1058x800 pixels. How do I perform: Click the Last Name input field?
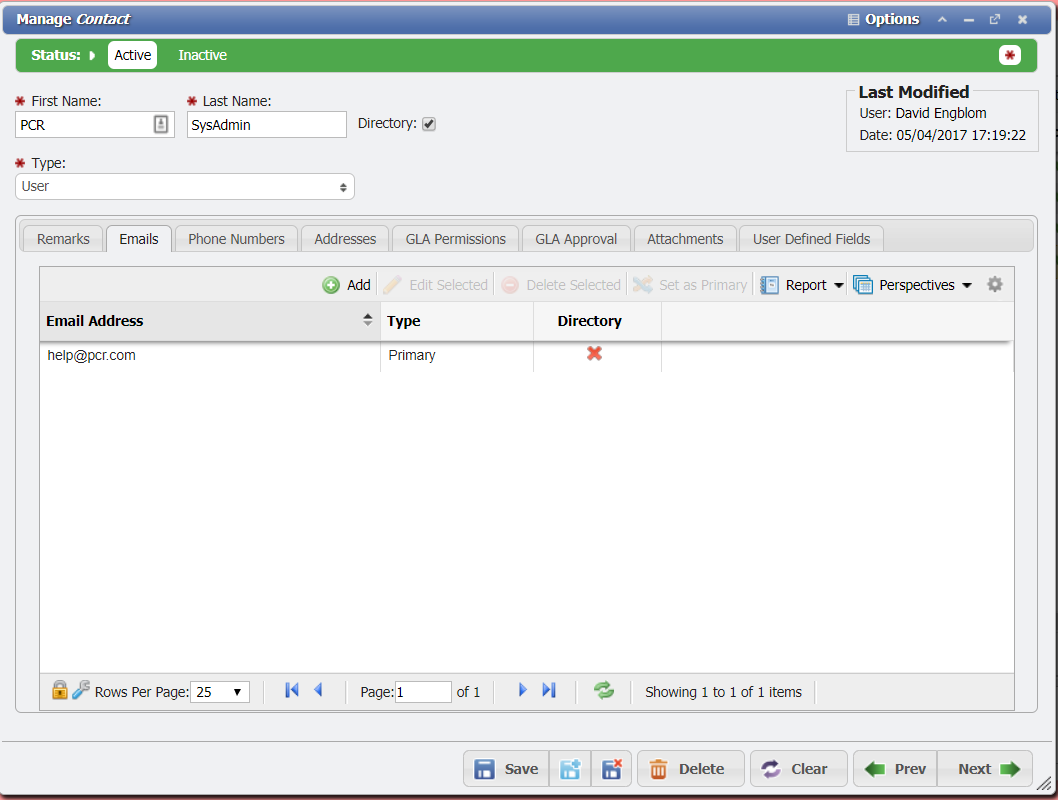[x=266, y=124]
